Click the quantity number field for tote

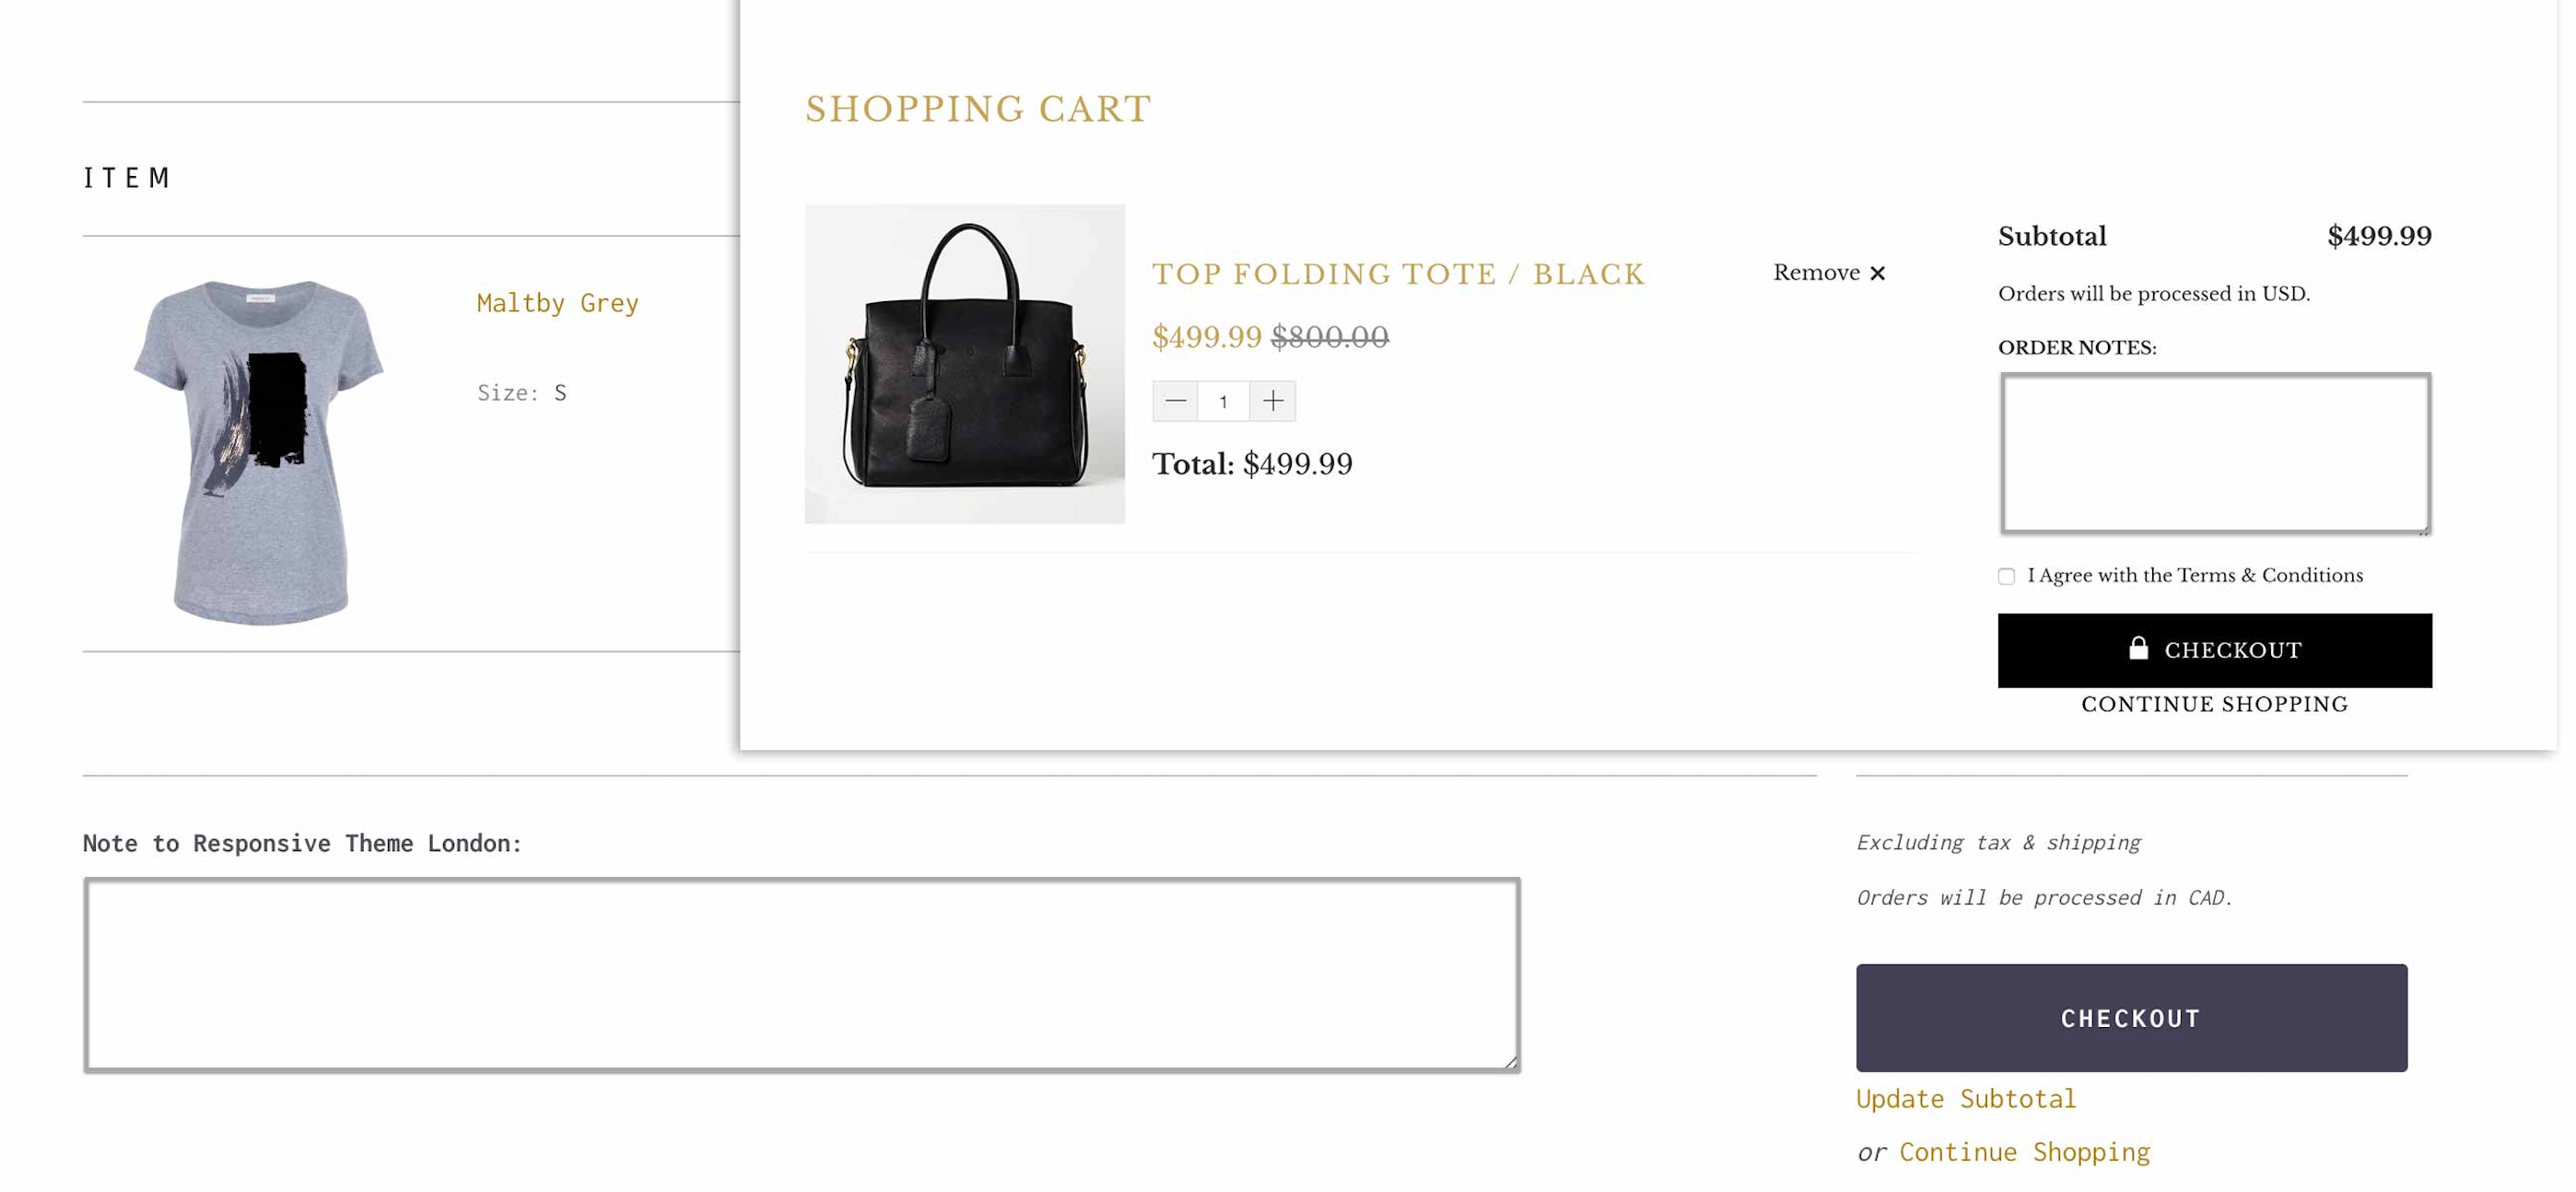[1223, 401]
